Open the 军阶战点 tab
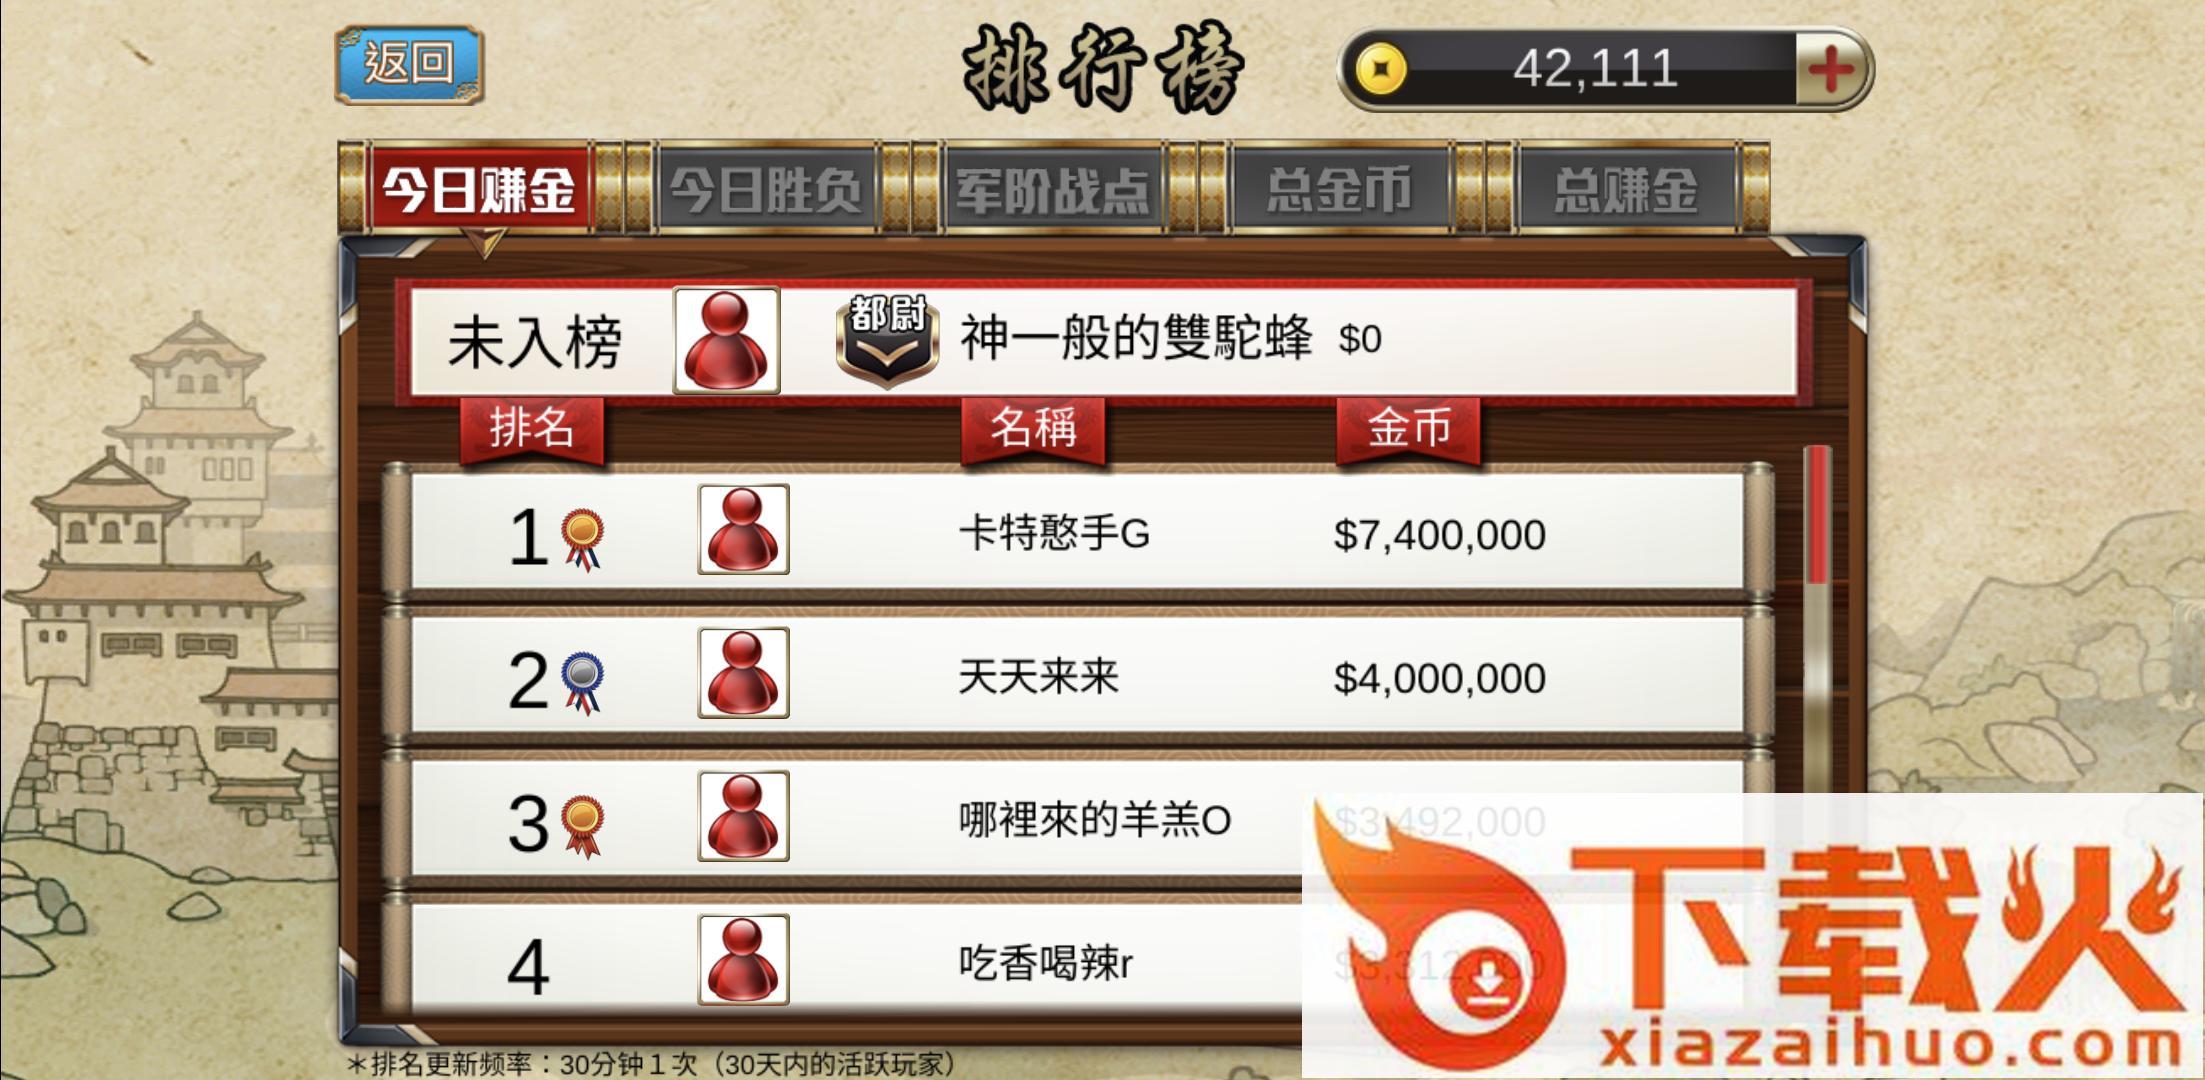Image resolution: width=2205 pixels, height=1080 pixels. [1052, 189]
